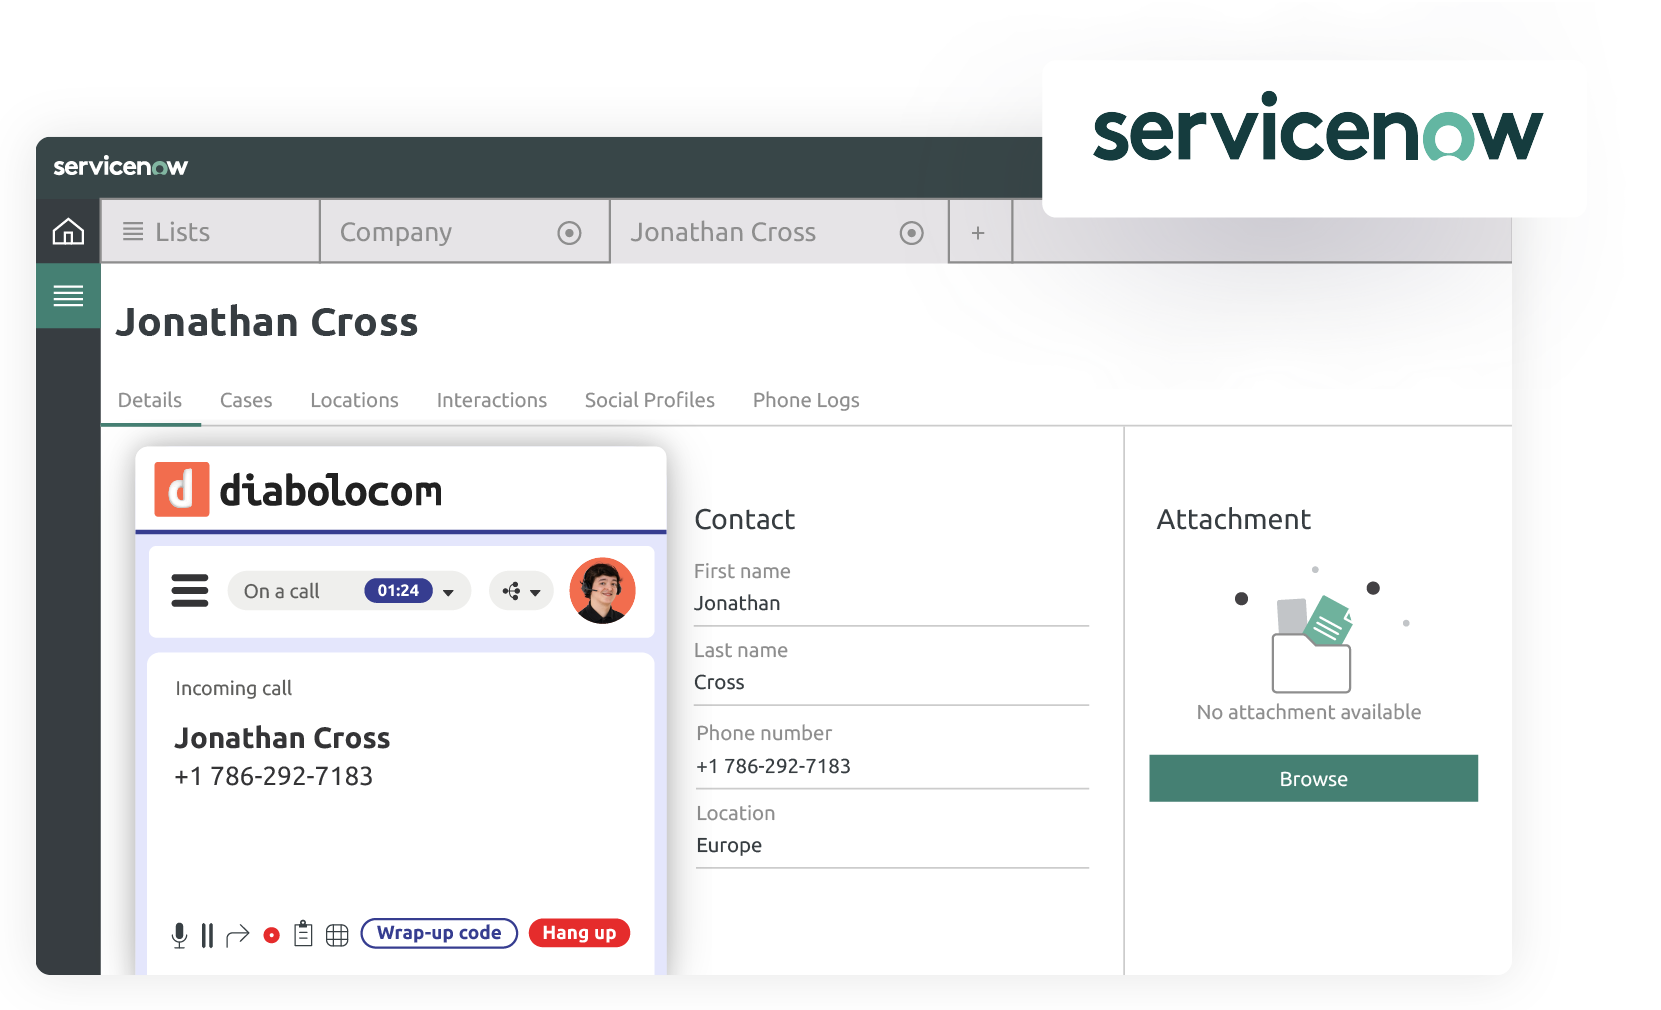Click the target icon on Company tab
1661x1010 pixels.
(569, 232)
